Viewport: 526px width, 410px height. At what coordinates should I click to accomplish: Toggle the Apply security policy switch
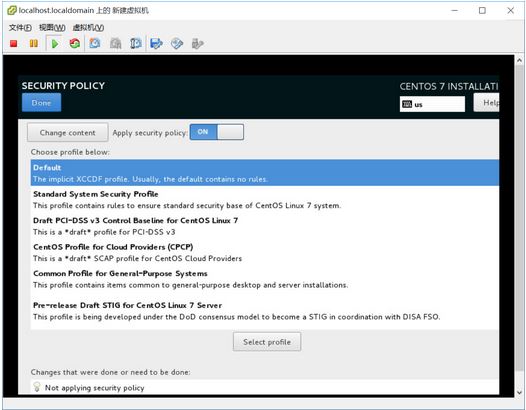[x=217, y=132]
